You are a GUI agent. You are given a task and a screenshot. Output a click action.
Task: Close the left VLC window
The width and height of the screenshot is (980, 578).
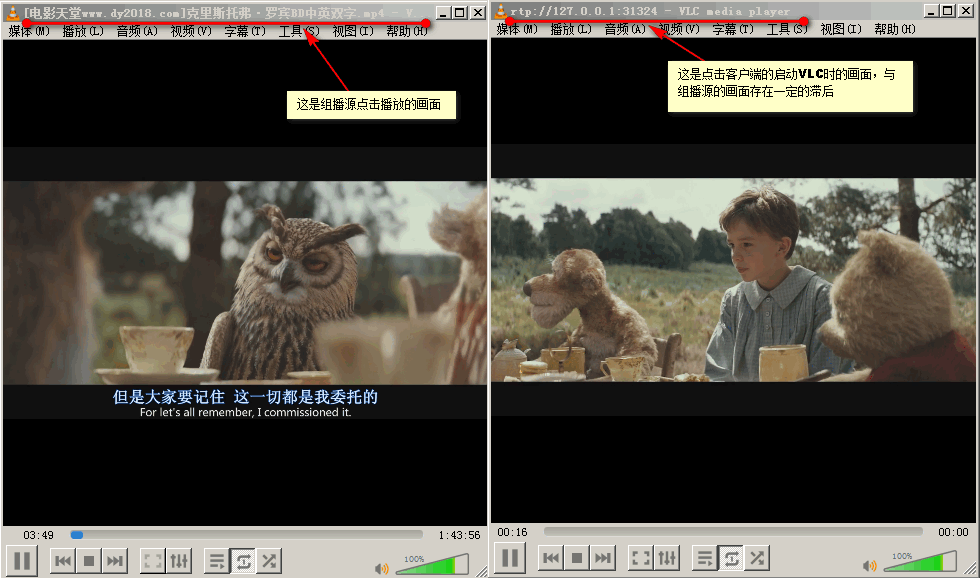pos(478,12)
